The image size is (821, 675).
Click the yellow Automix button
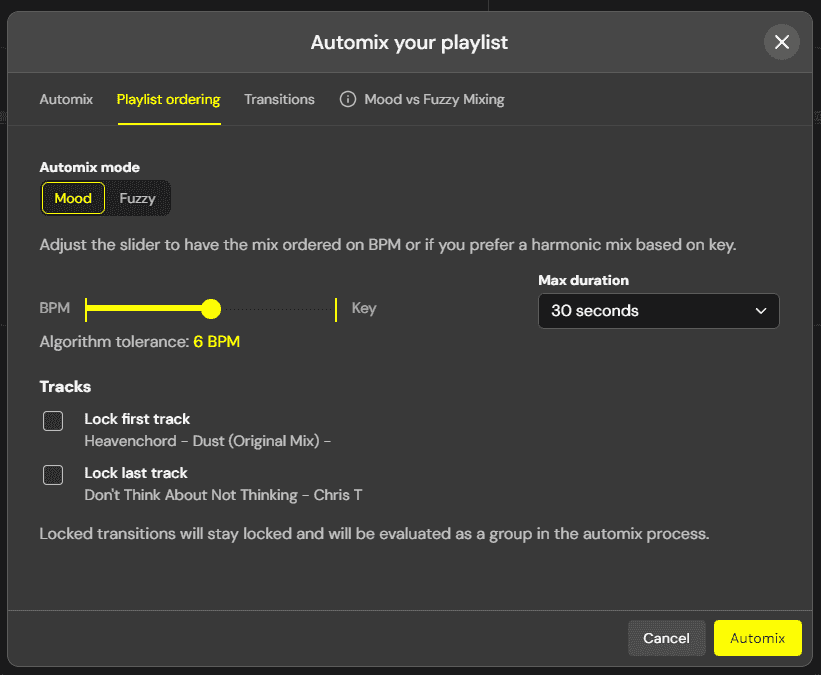click(757, 638)
